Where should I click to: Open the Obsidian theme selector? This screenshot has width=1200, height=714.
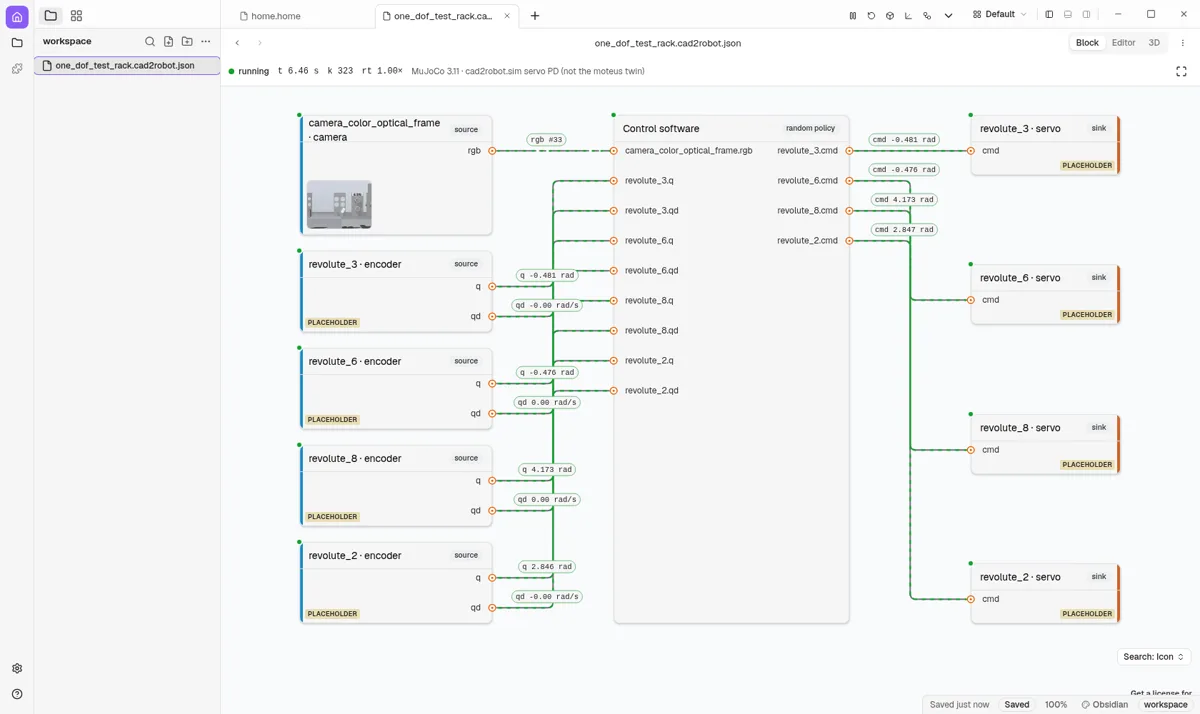[1105, 705]
